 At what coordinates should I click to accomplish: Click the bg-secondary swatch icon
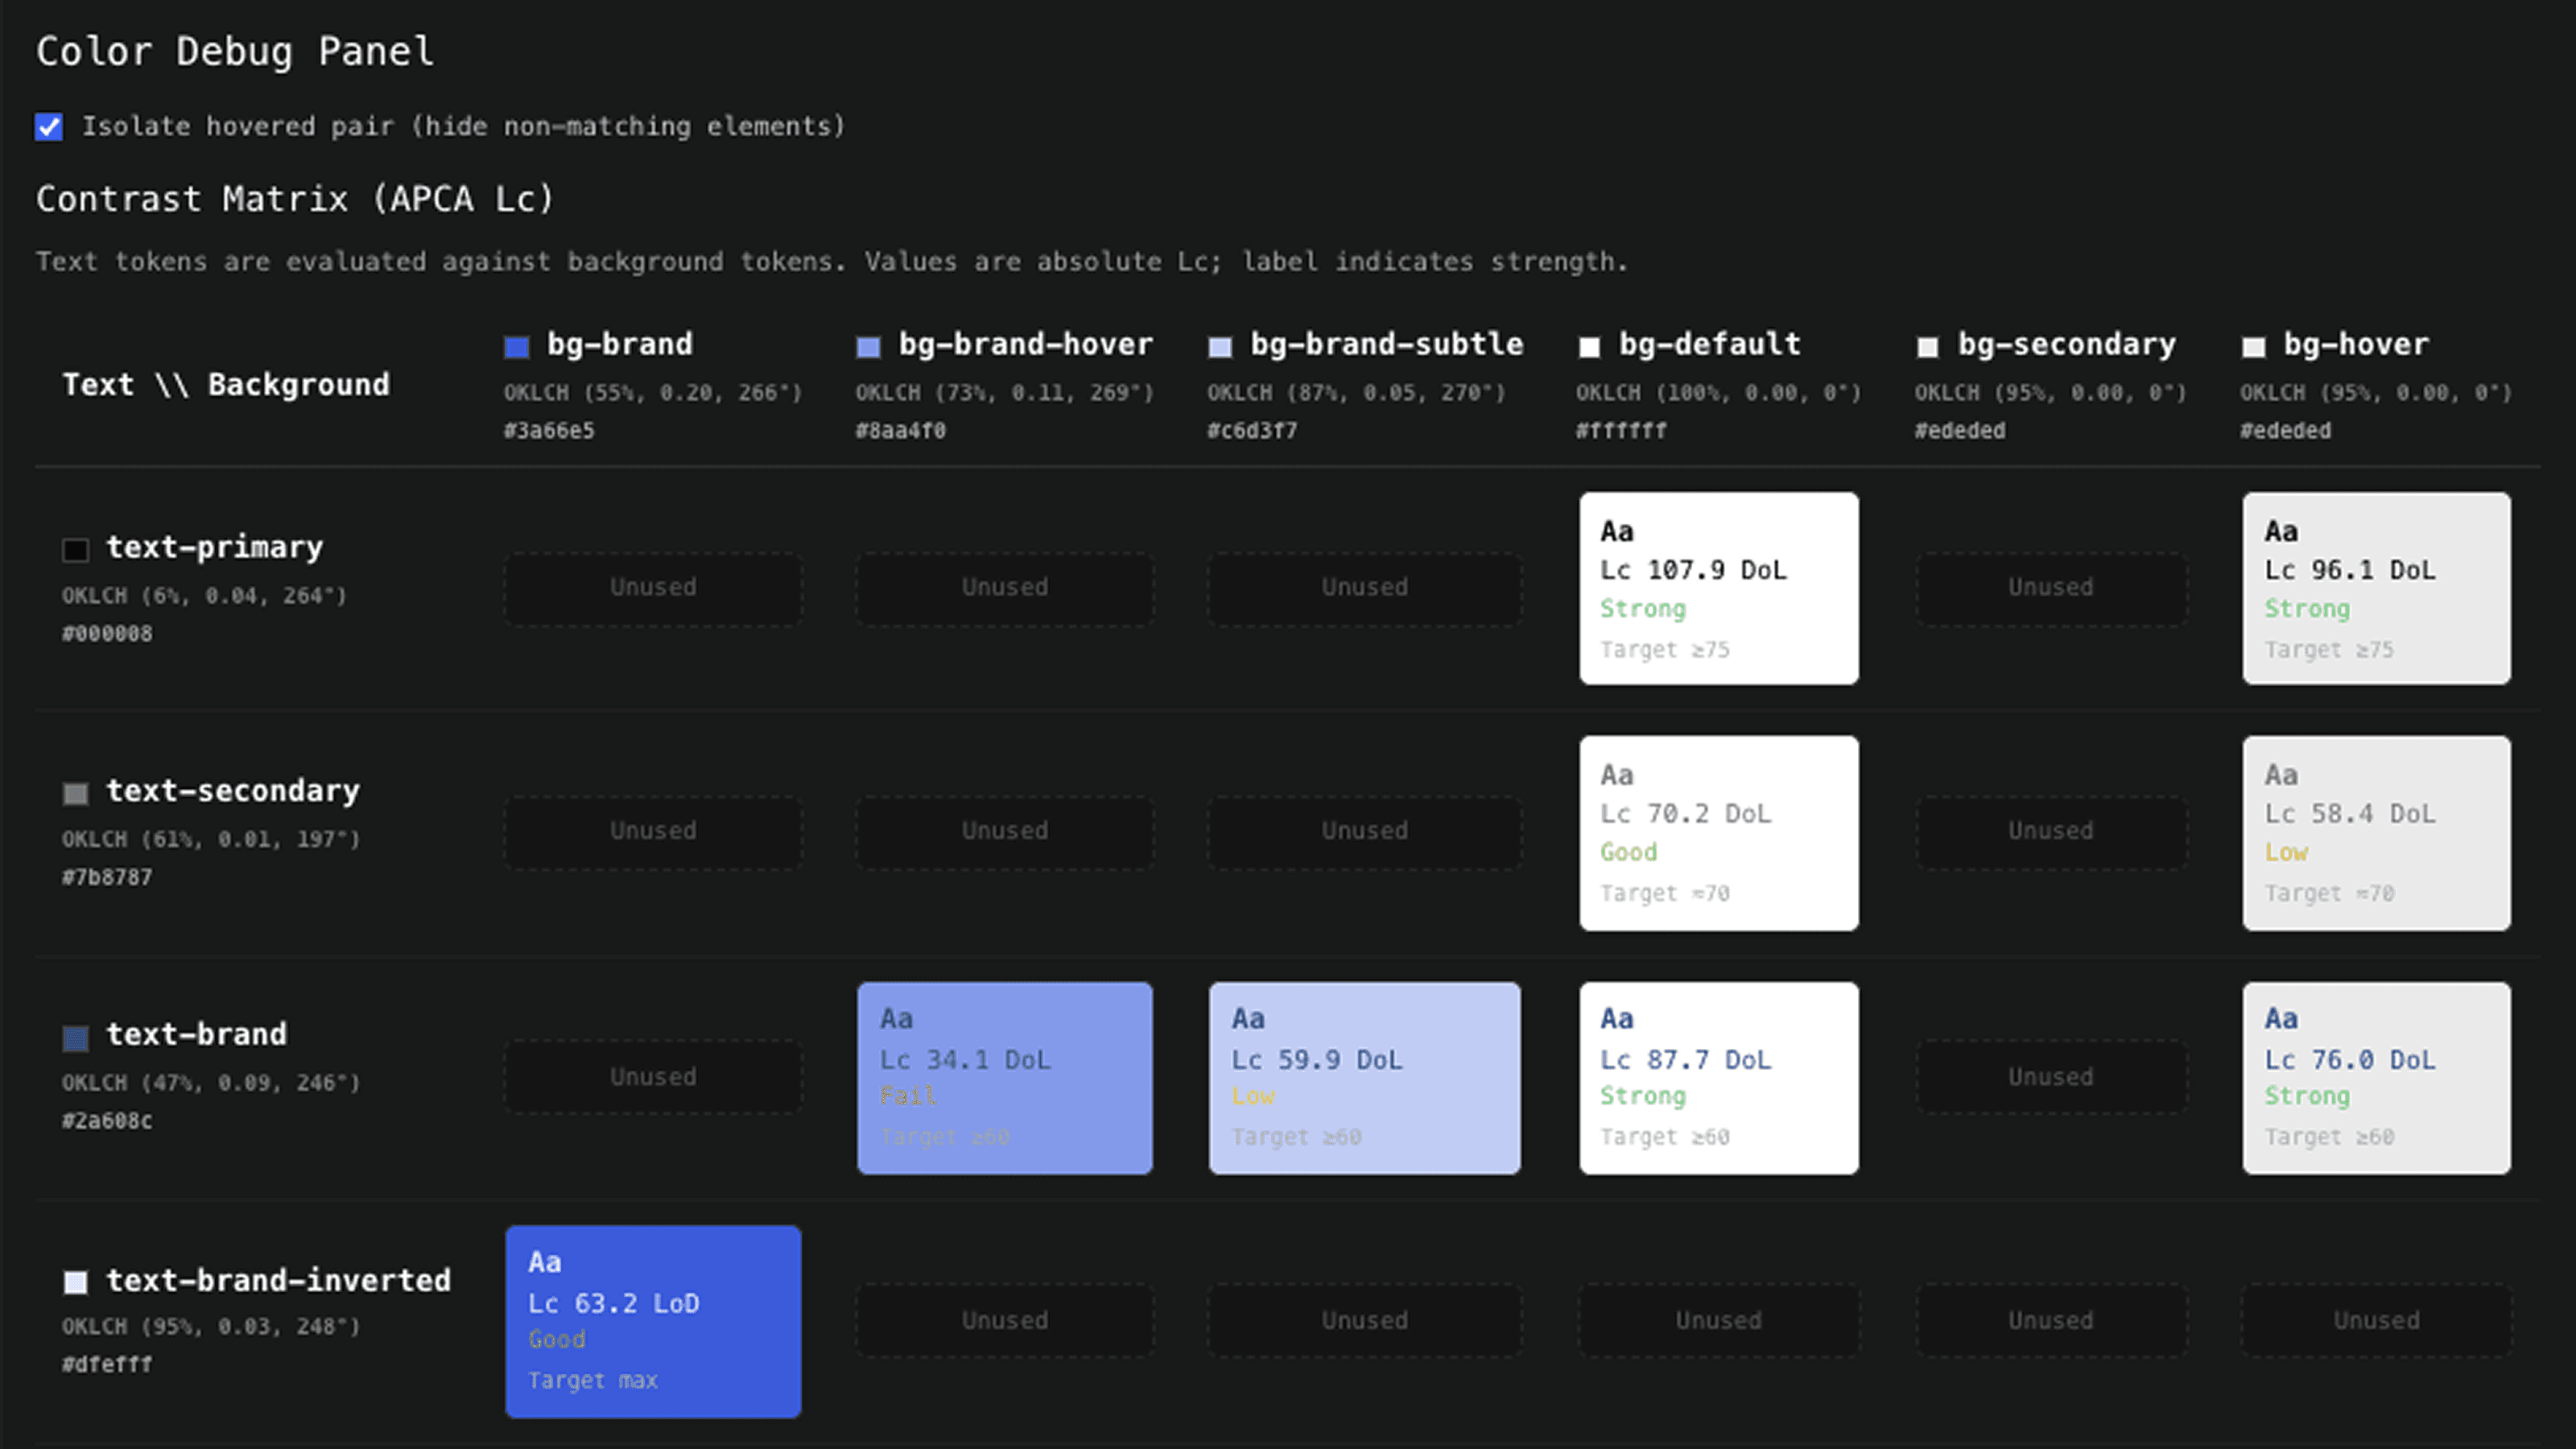click(1927, 346)
